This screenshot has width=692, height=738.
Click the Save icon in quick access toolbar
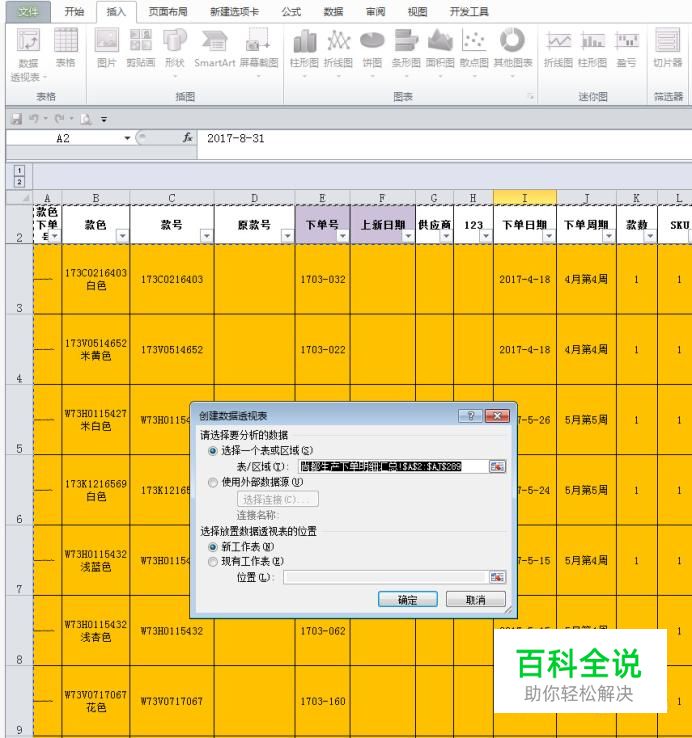coord(16,119)
